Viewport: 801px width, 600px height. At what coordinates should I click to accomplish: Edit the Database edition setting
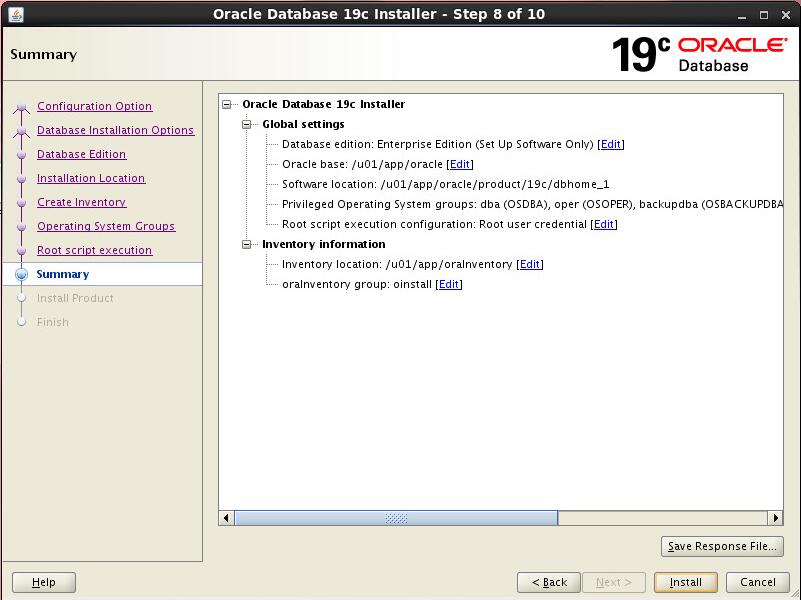click(x=610, y=144)
